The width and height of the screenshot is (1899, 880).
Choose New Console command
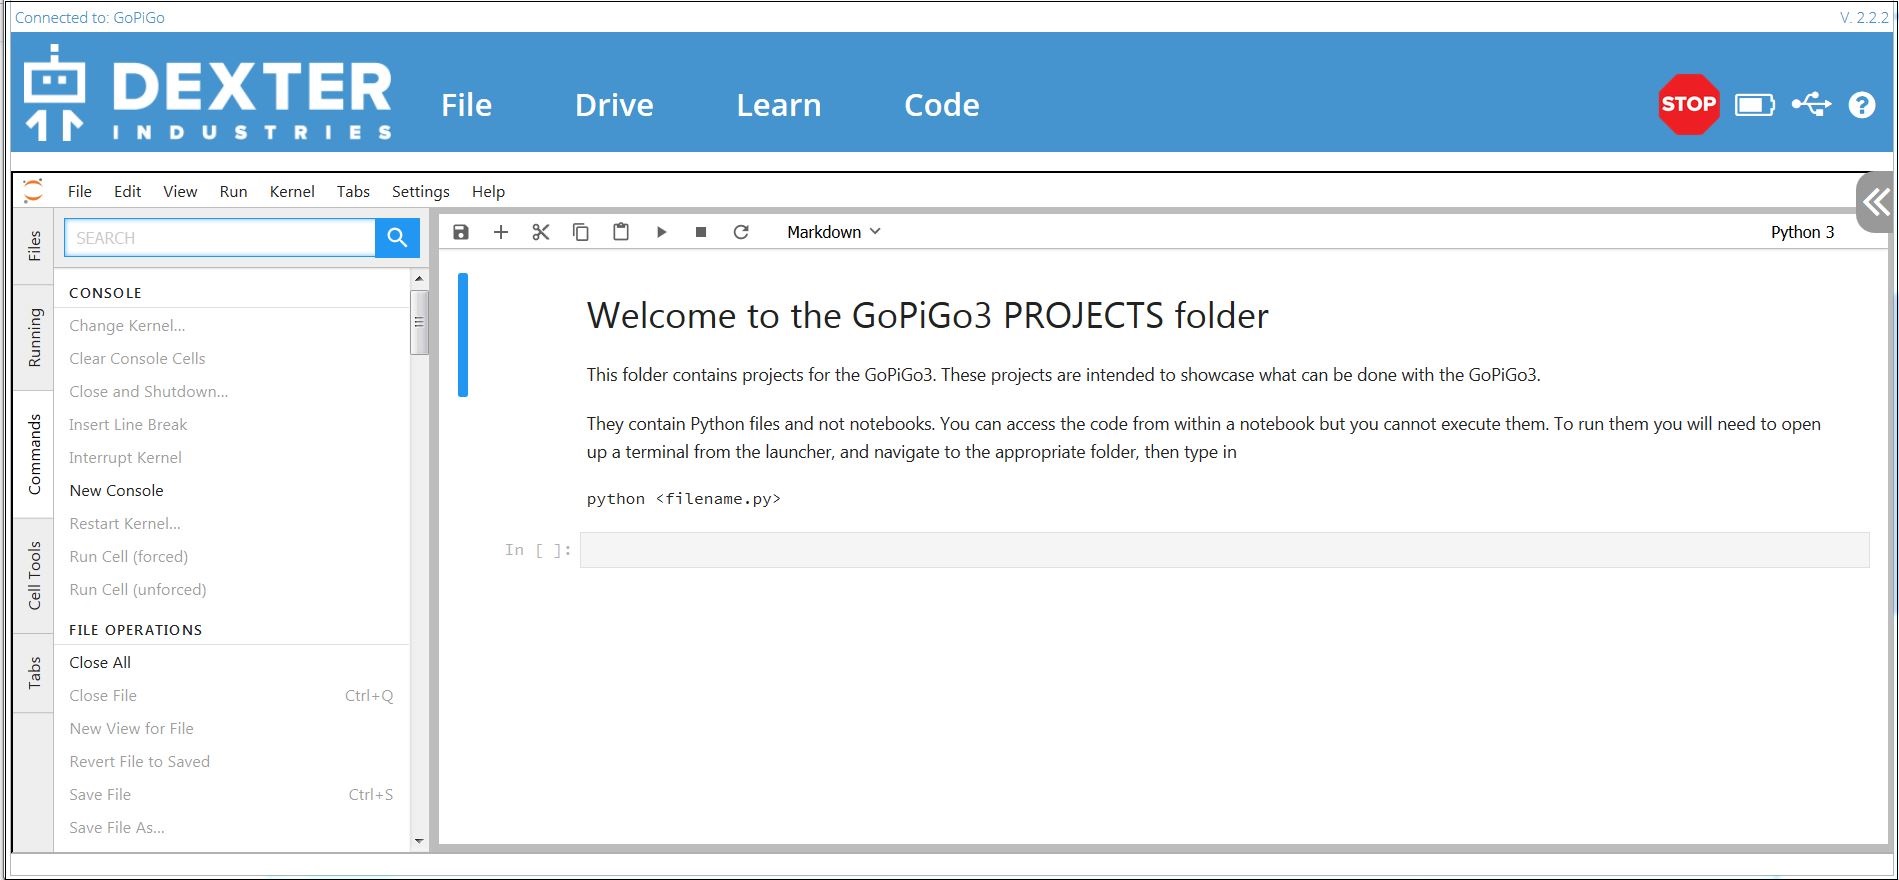232,491
